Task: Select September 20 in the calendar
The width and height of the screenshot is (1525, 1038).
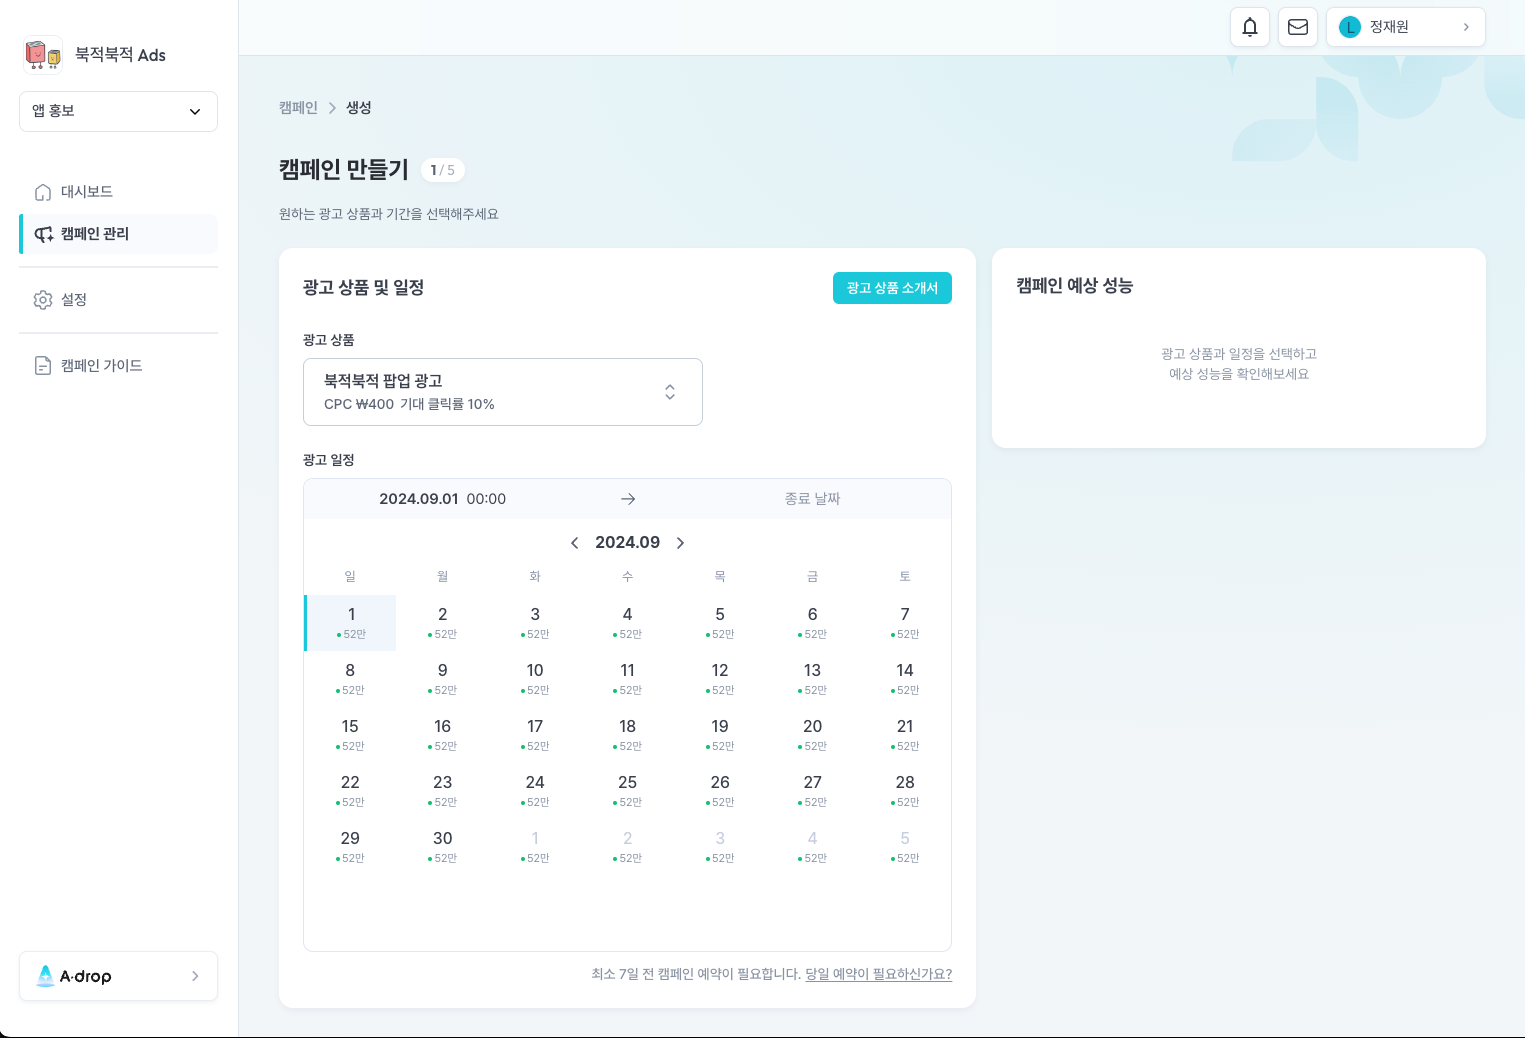Action: (x=813, y=735)
